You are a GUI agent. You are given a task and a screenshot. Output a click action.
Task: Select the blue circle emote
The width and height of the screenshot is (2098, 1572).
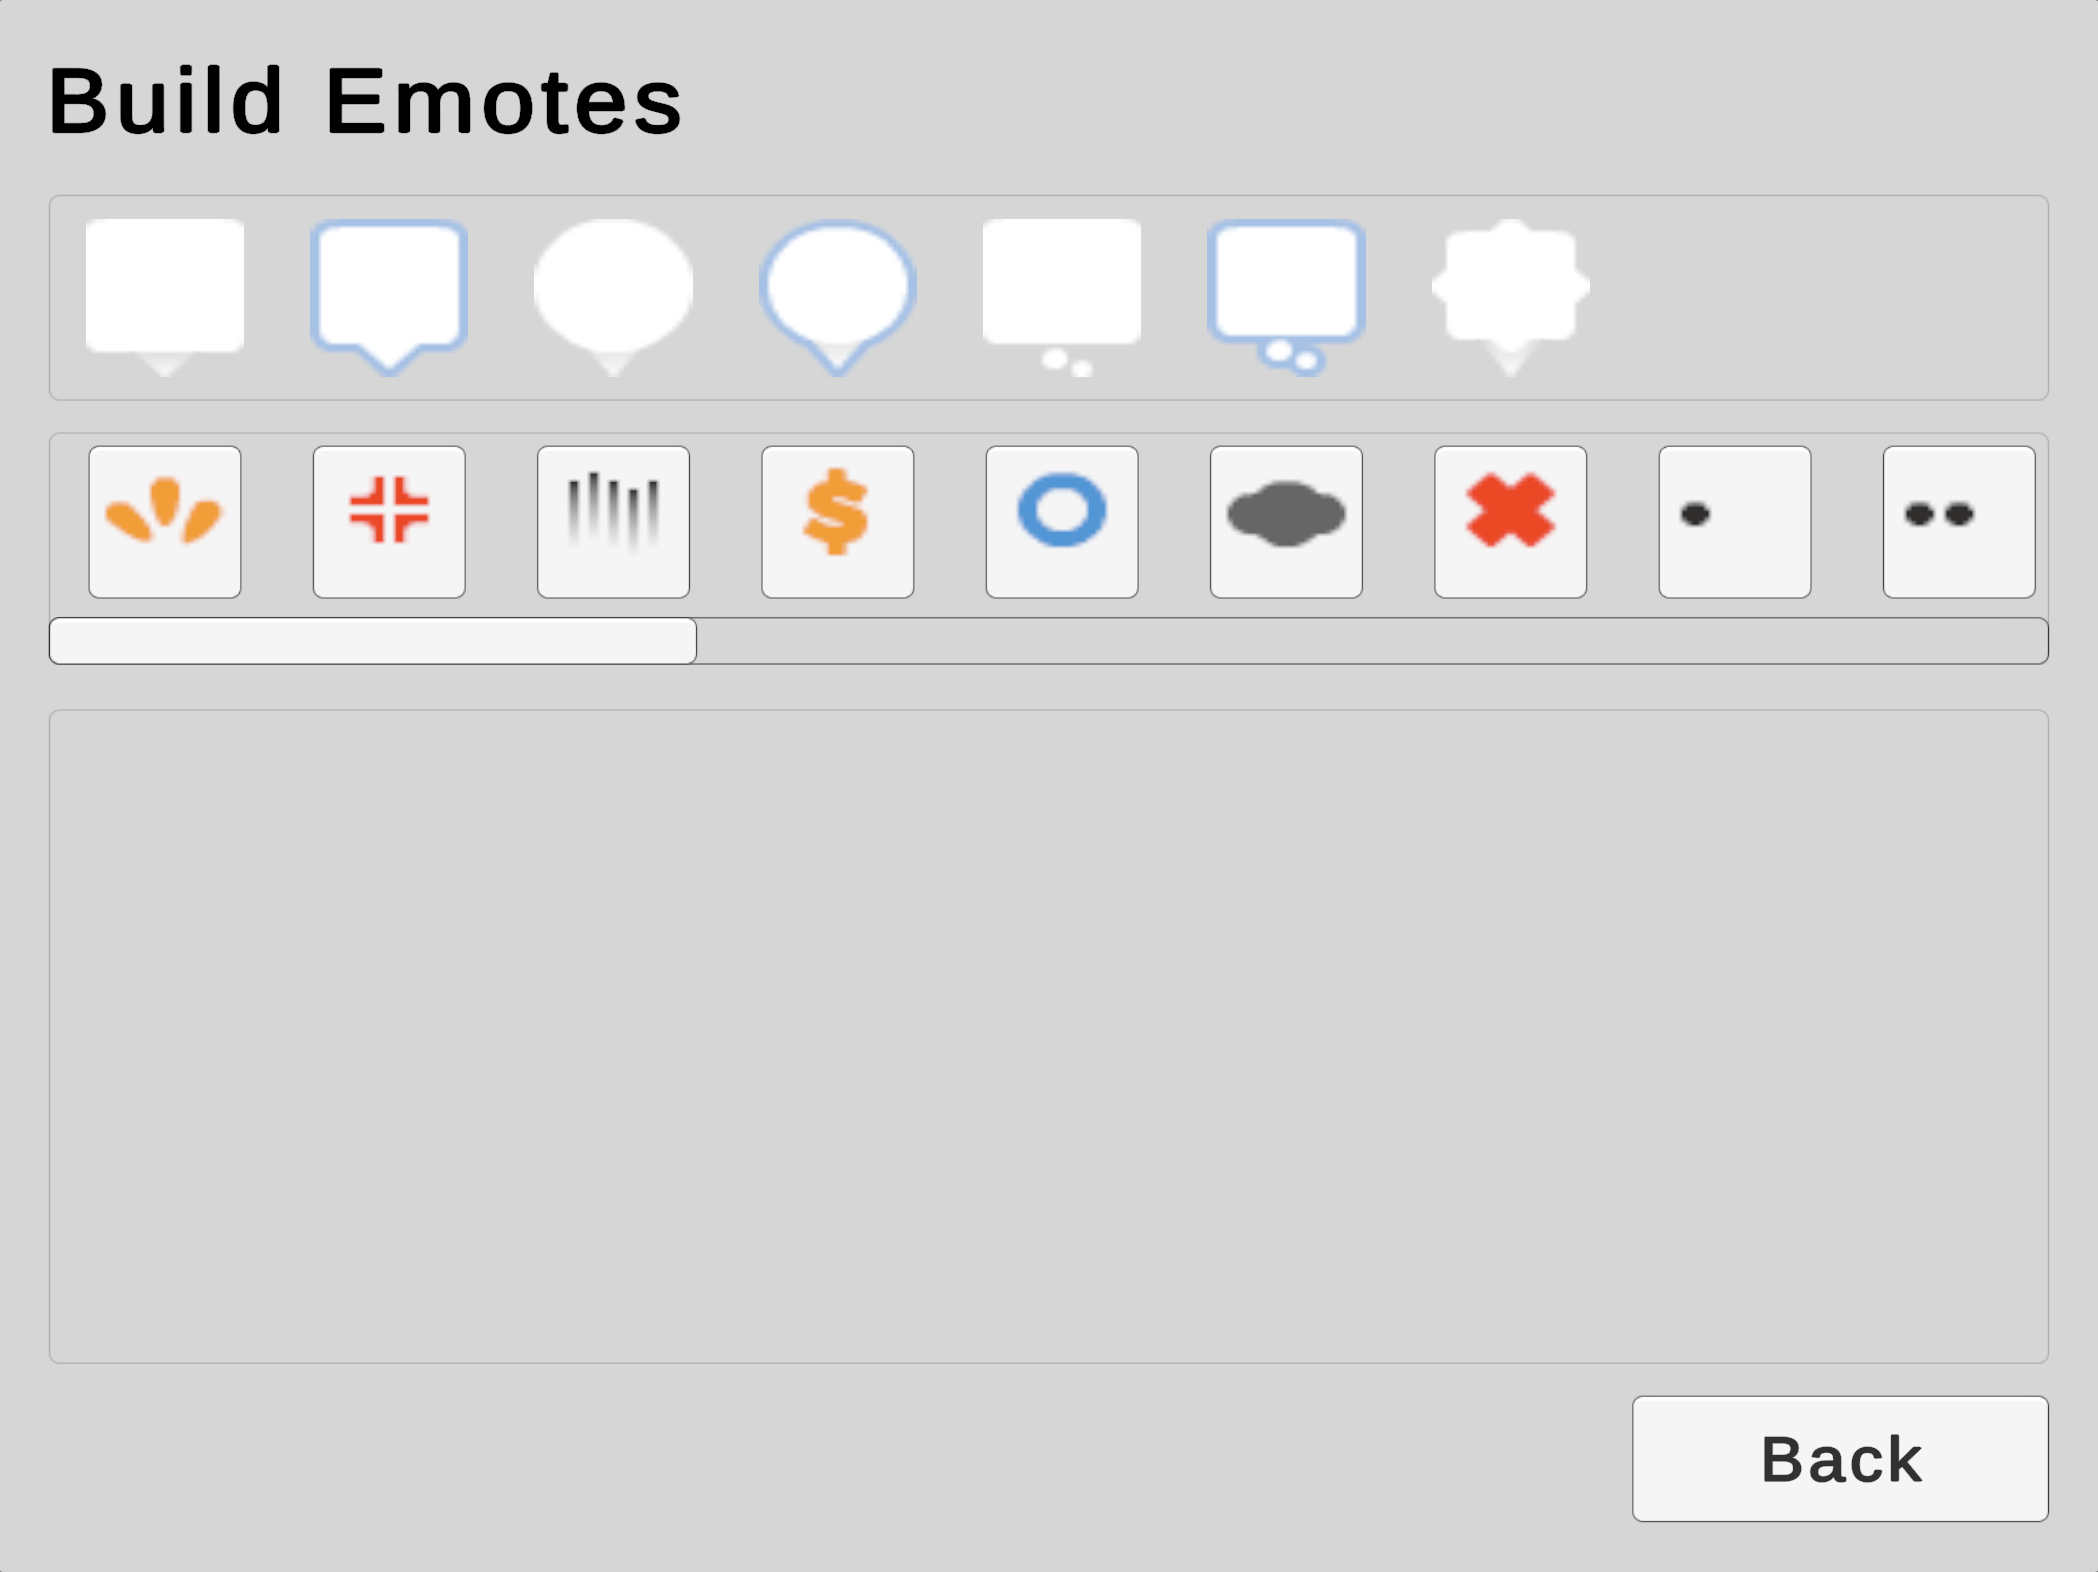(x=1062, y=522)
